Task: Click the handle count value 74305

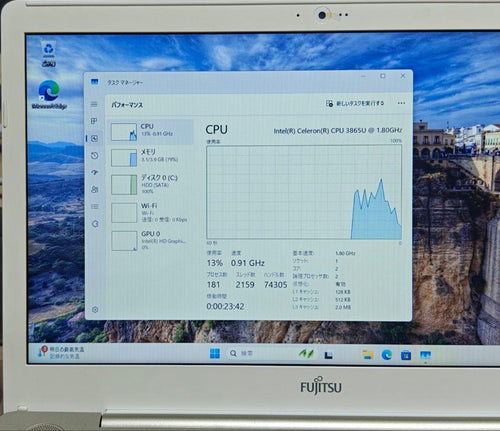Action: (x=275, y=285)
